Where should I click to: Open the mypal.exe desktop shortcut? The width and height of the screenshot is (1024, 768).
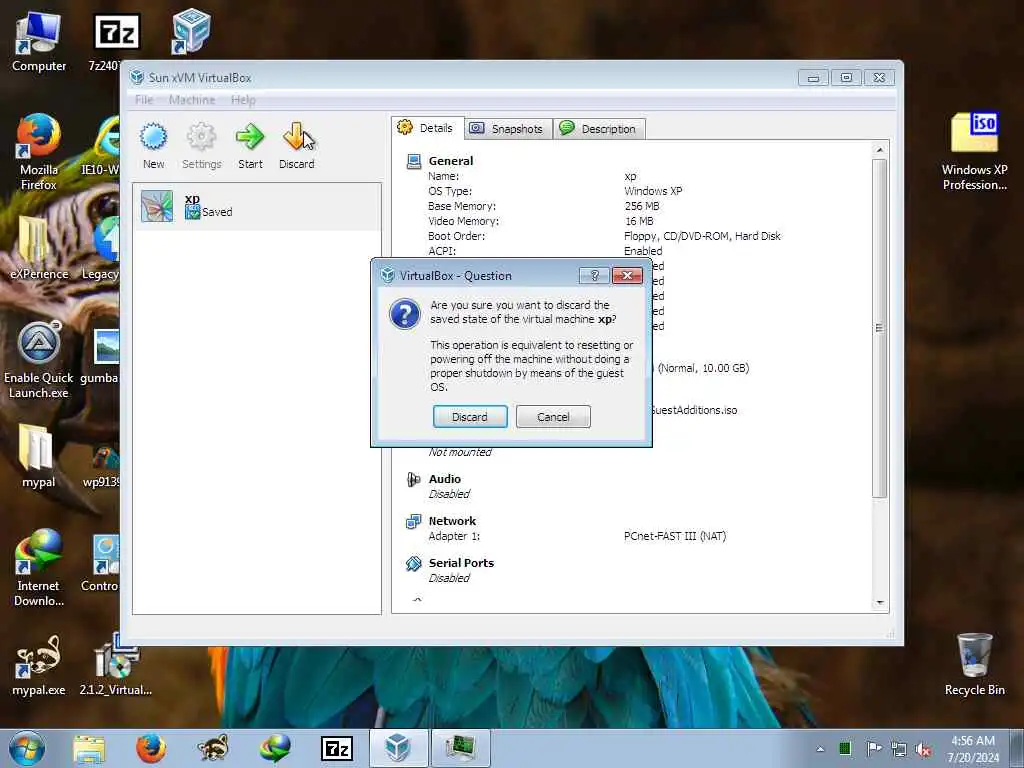(x=39, y=665)
